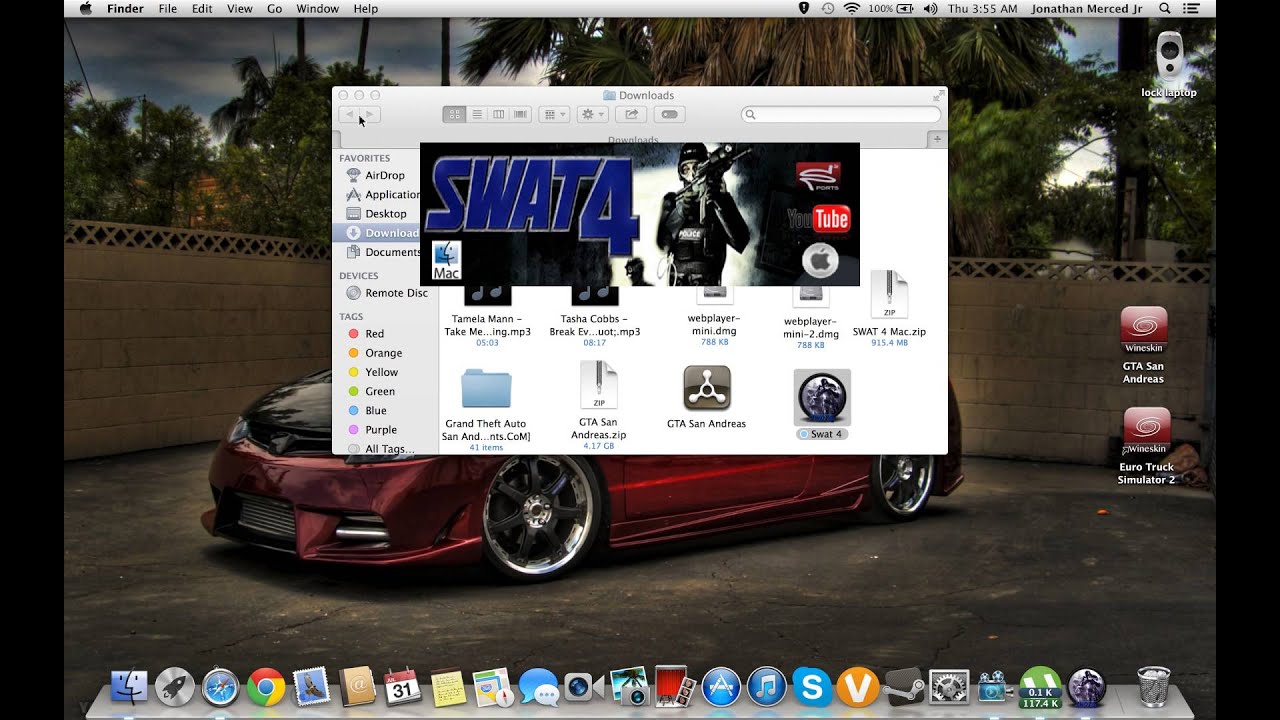The image size is (1280, 720).
Task: Open the View menu
Action: point(240,8)
